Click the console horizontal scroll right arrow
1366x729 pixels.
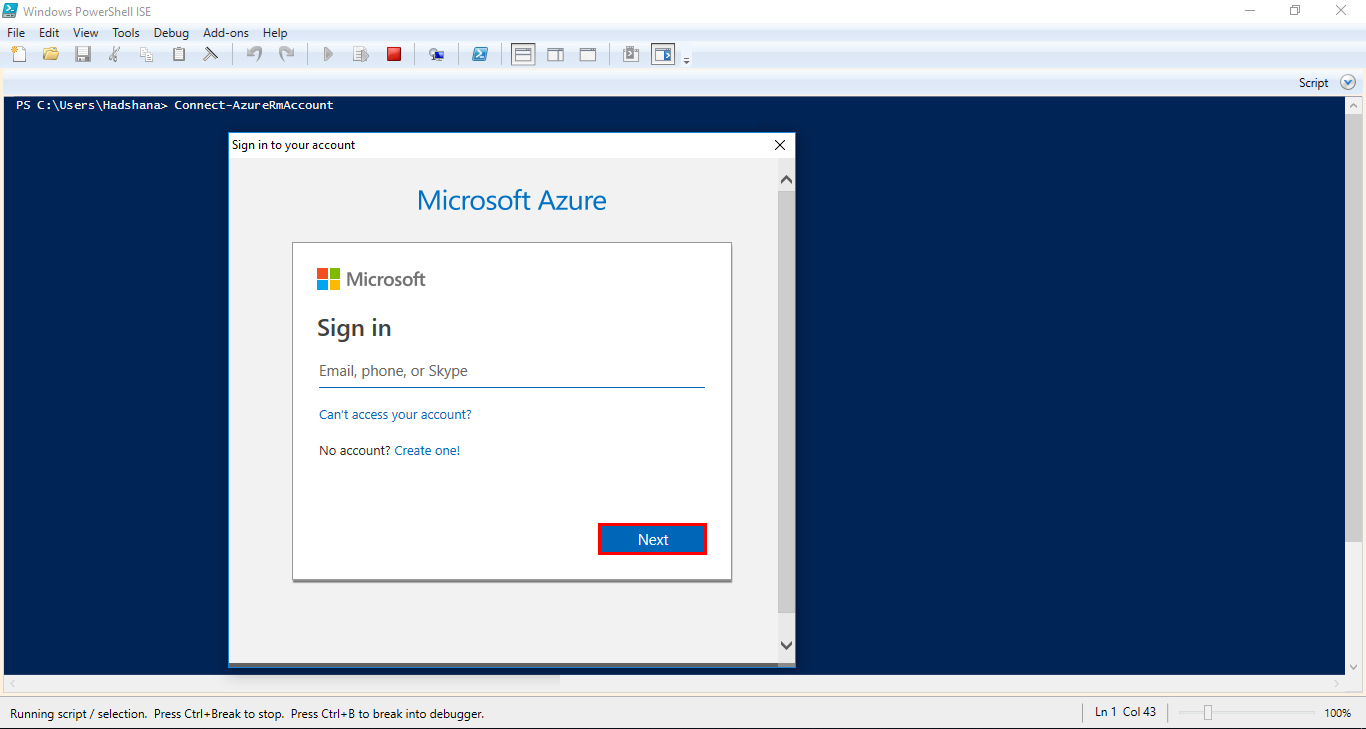coord(1338,684)
